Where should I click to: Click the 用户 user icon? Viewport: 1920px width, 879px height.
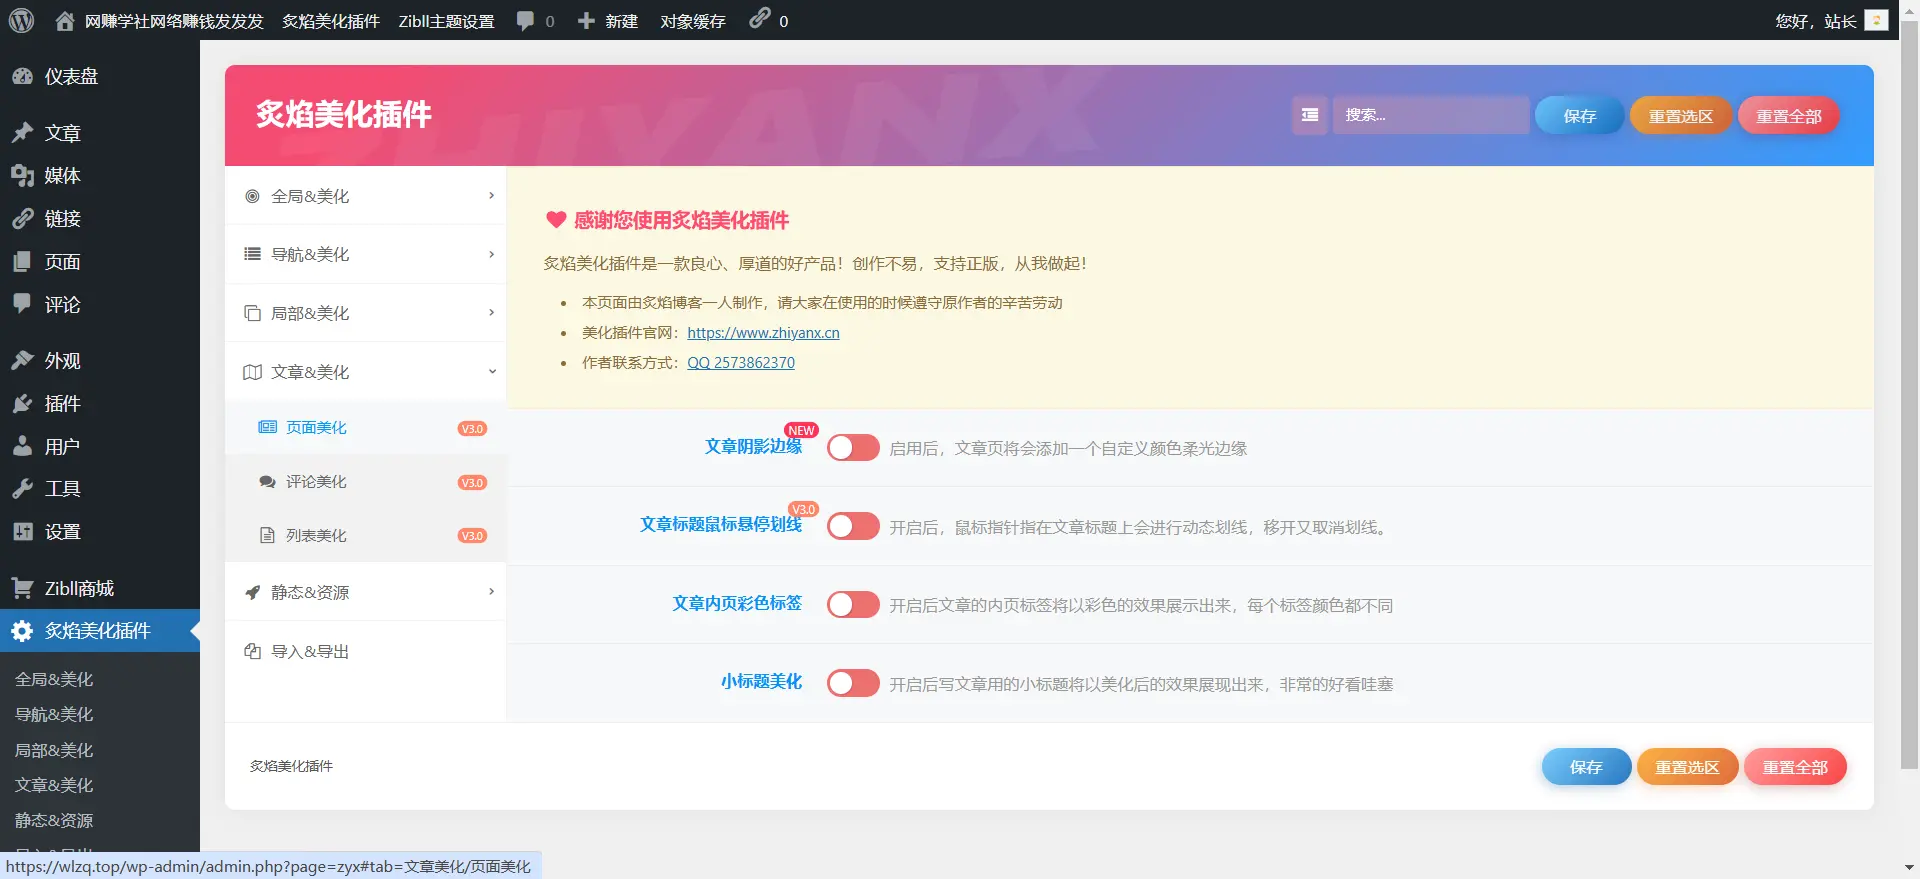coord(23,446)
